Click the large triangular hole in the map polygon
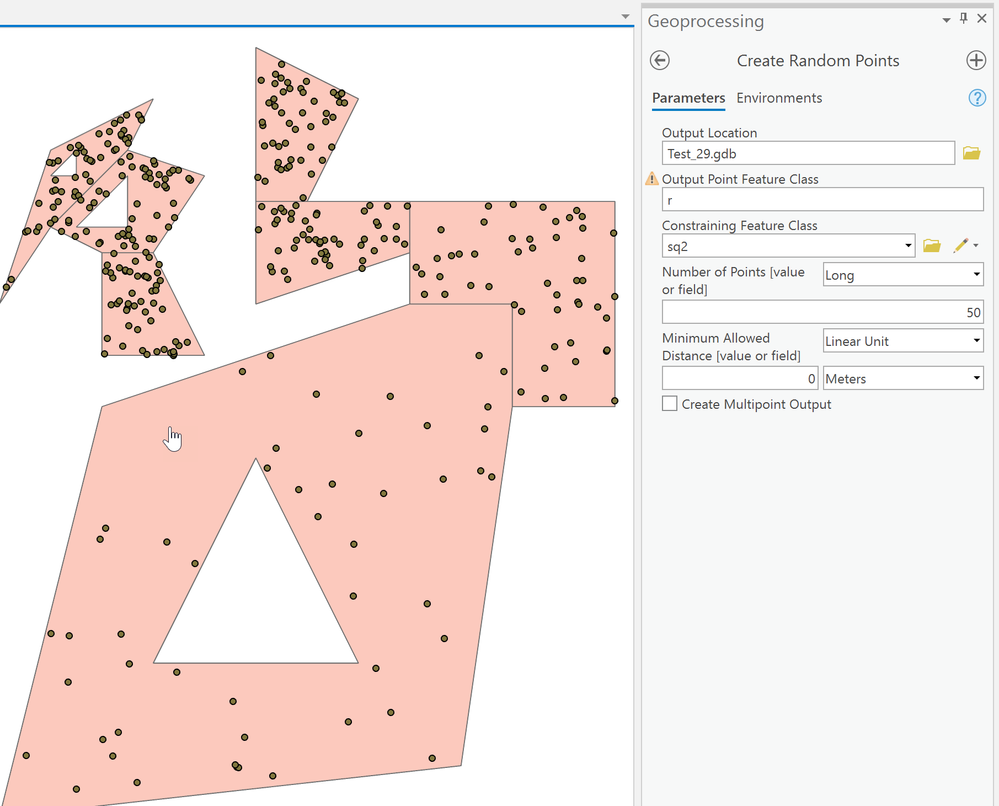This screenshot has height=806, width=999. pos(255,593)
